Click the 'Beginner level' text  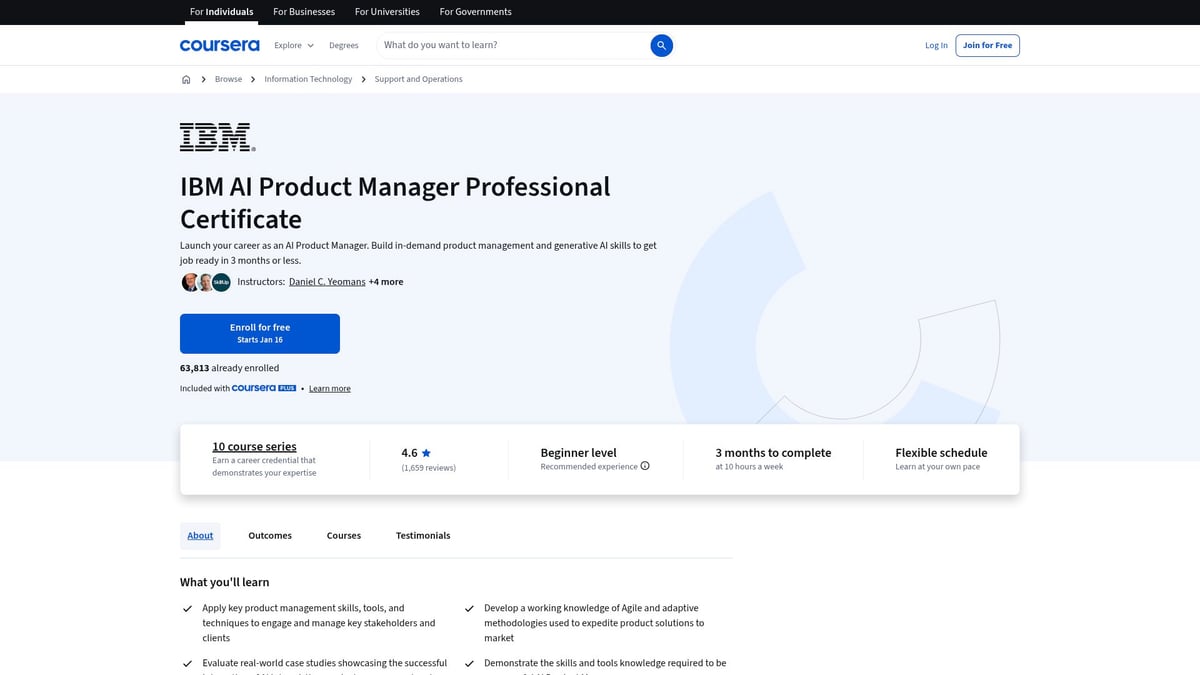point(579,453)
